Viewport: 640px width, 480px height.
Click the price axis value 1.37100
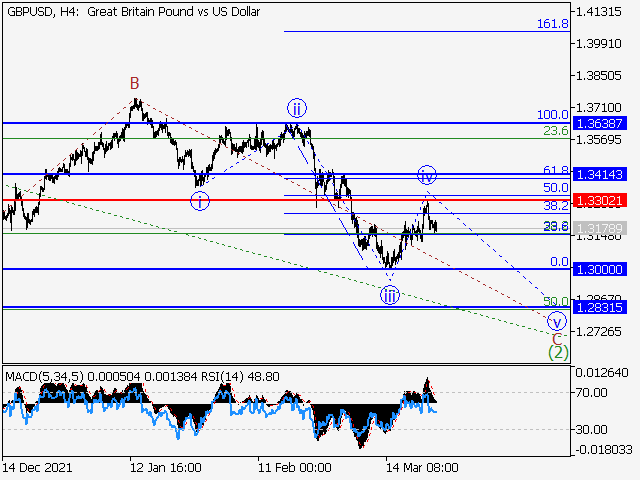coord(598,108)
